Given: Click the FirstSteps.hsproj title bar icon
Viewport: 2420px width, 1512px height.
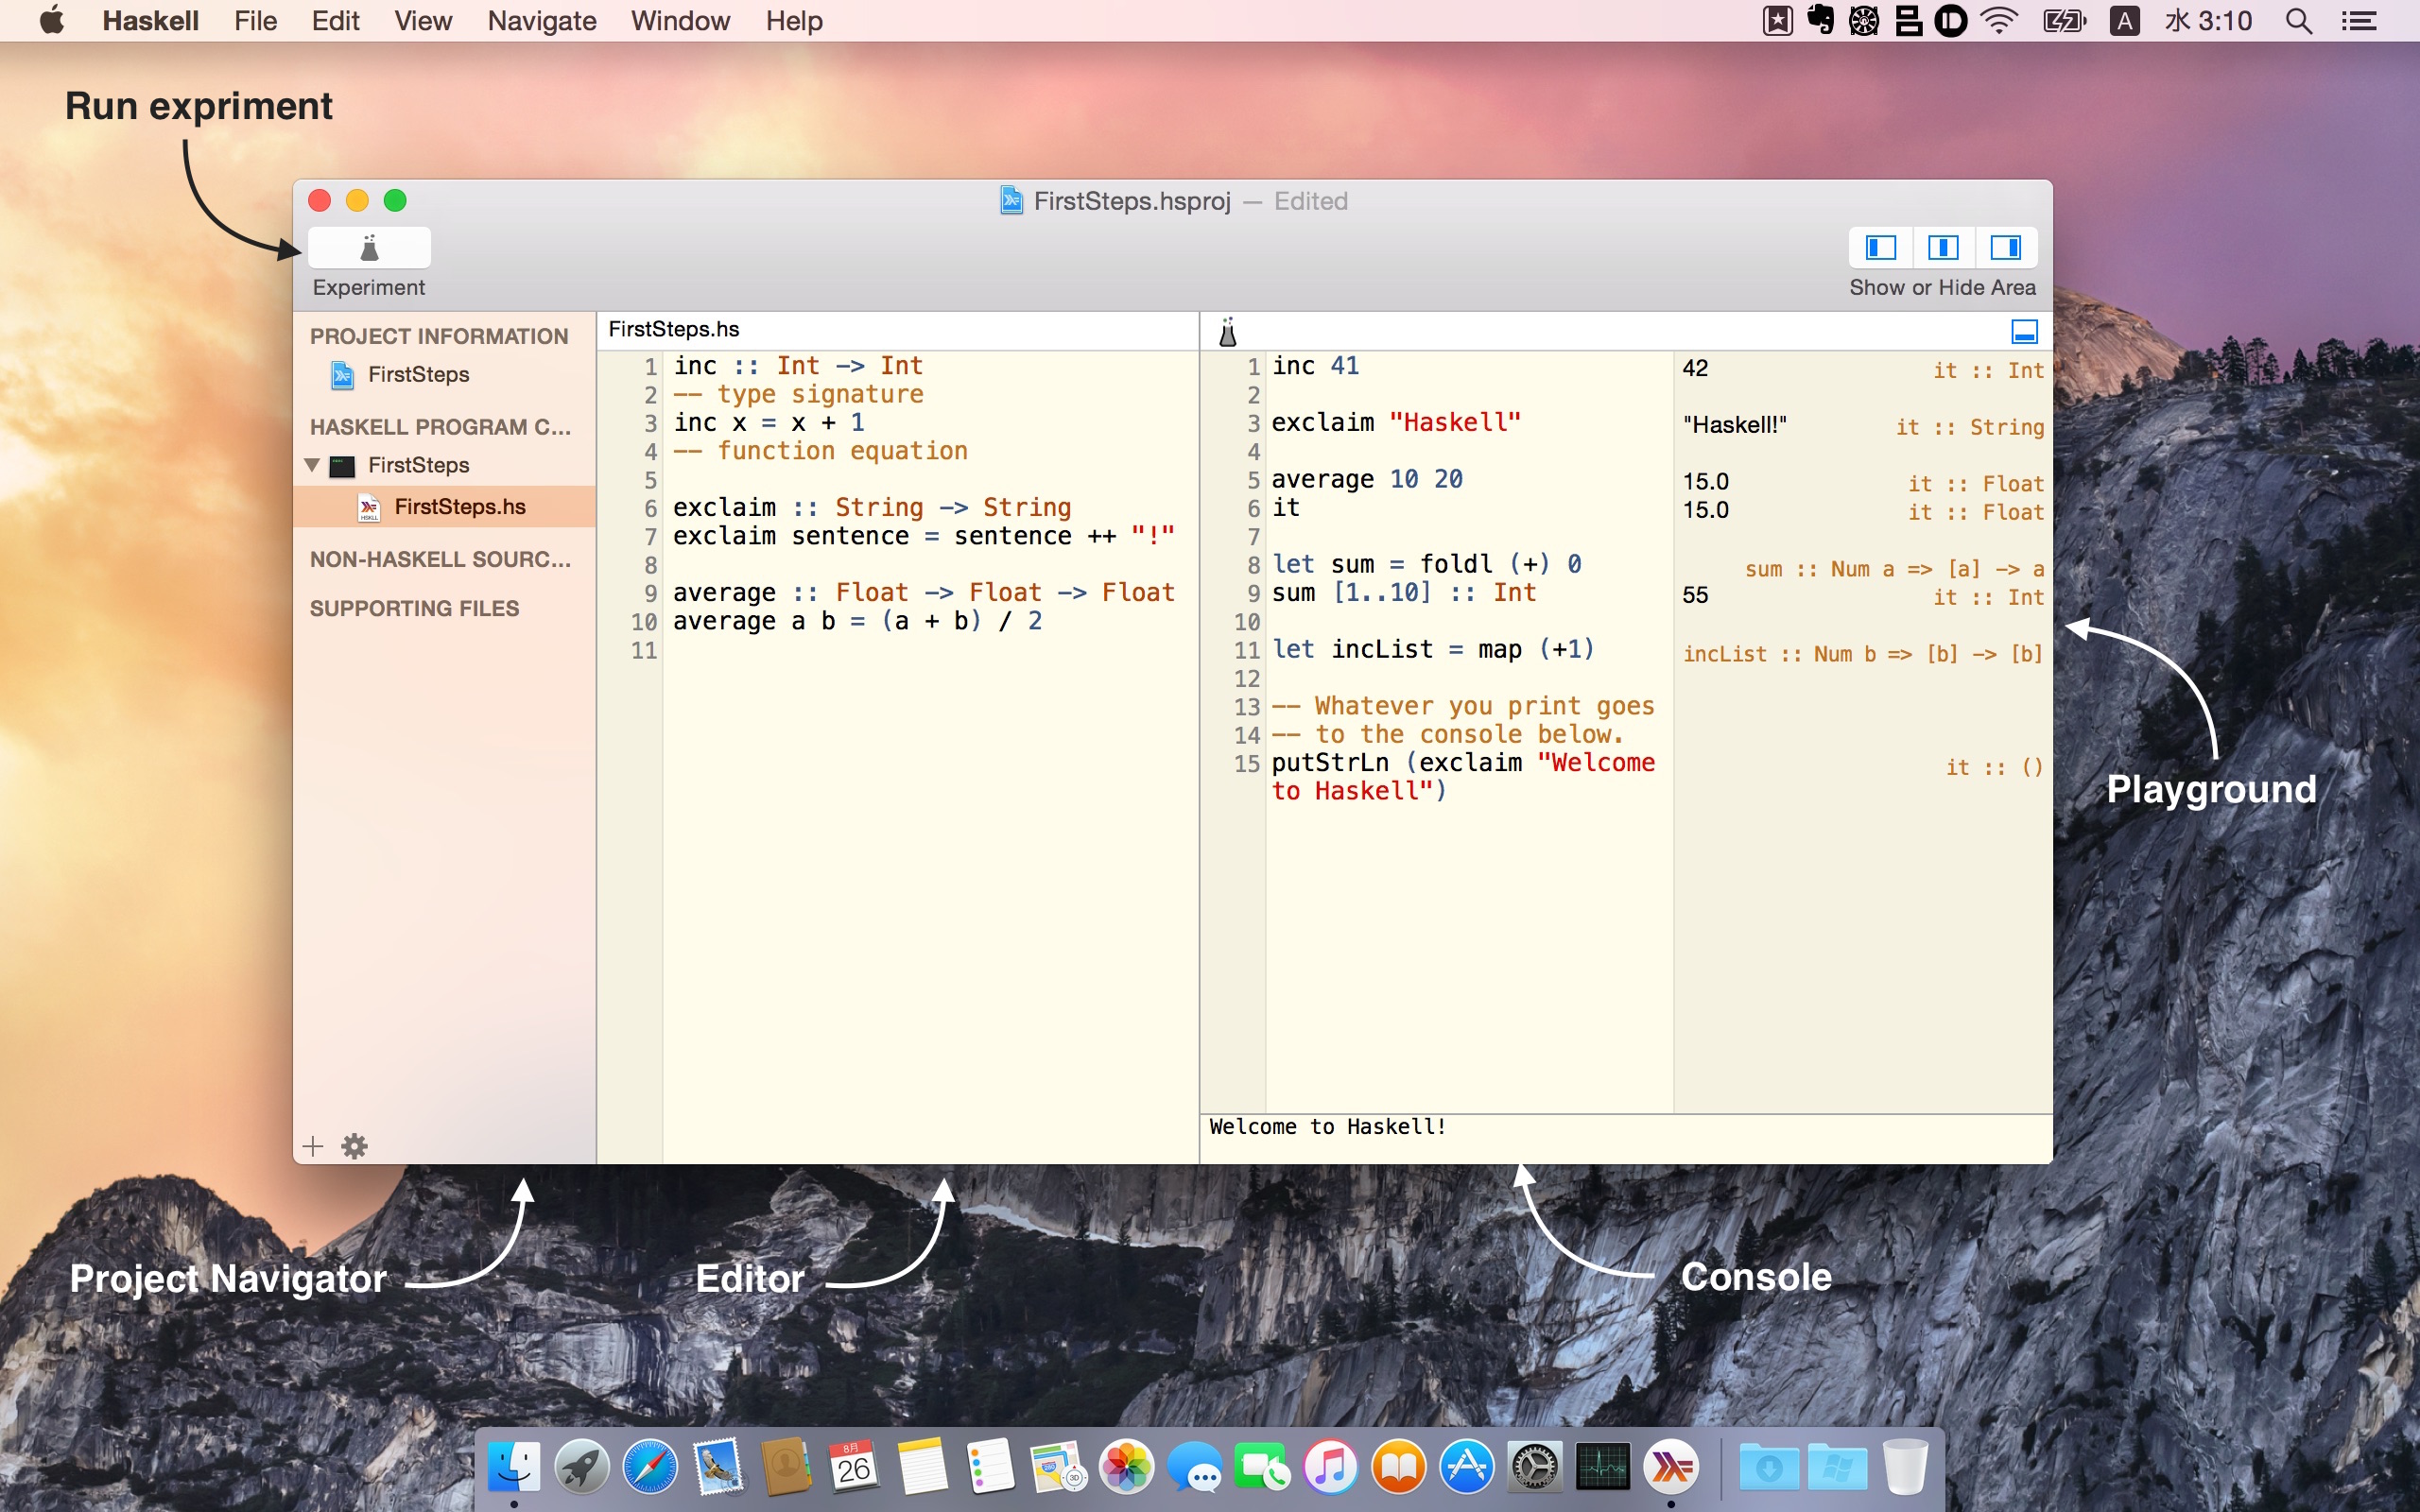Looking at the screenshot, I should click(1011, 201).
